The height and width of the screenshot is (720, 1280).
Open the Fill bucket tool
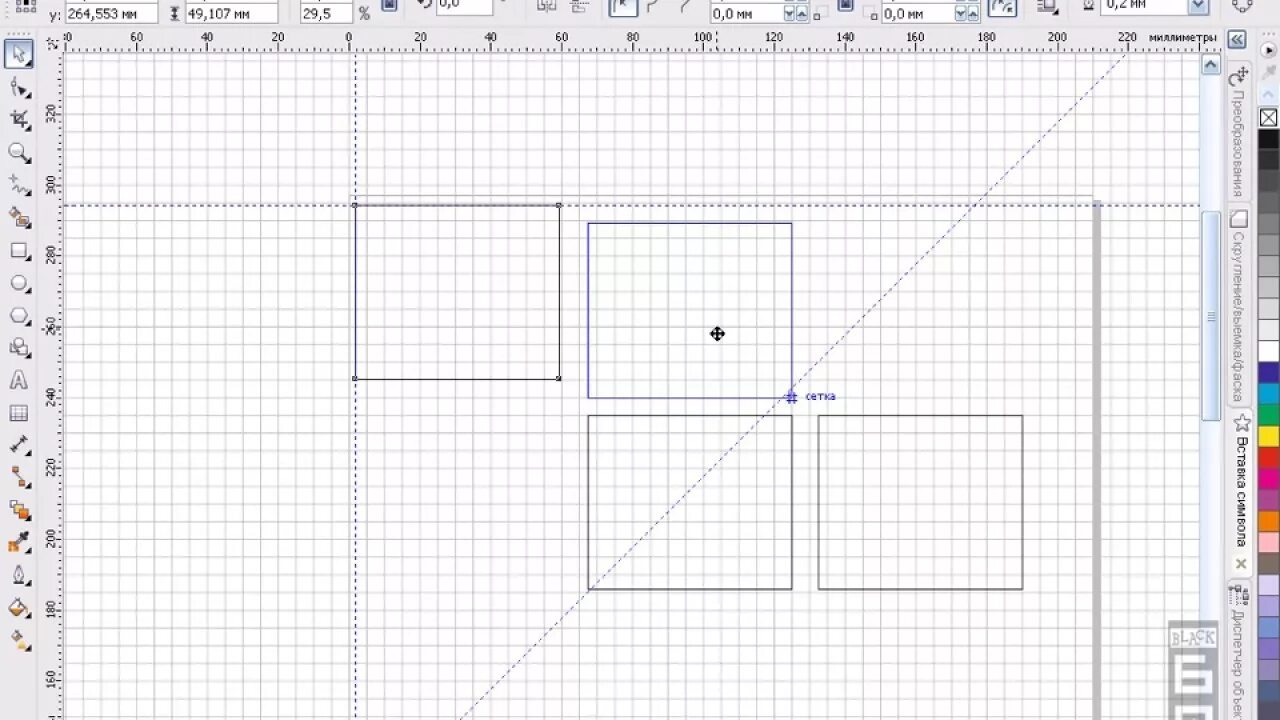(18, 608)
